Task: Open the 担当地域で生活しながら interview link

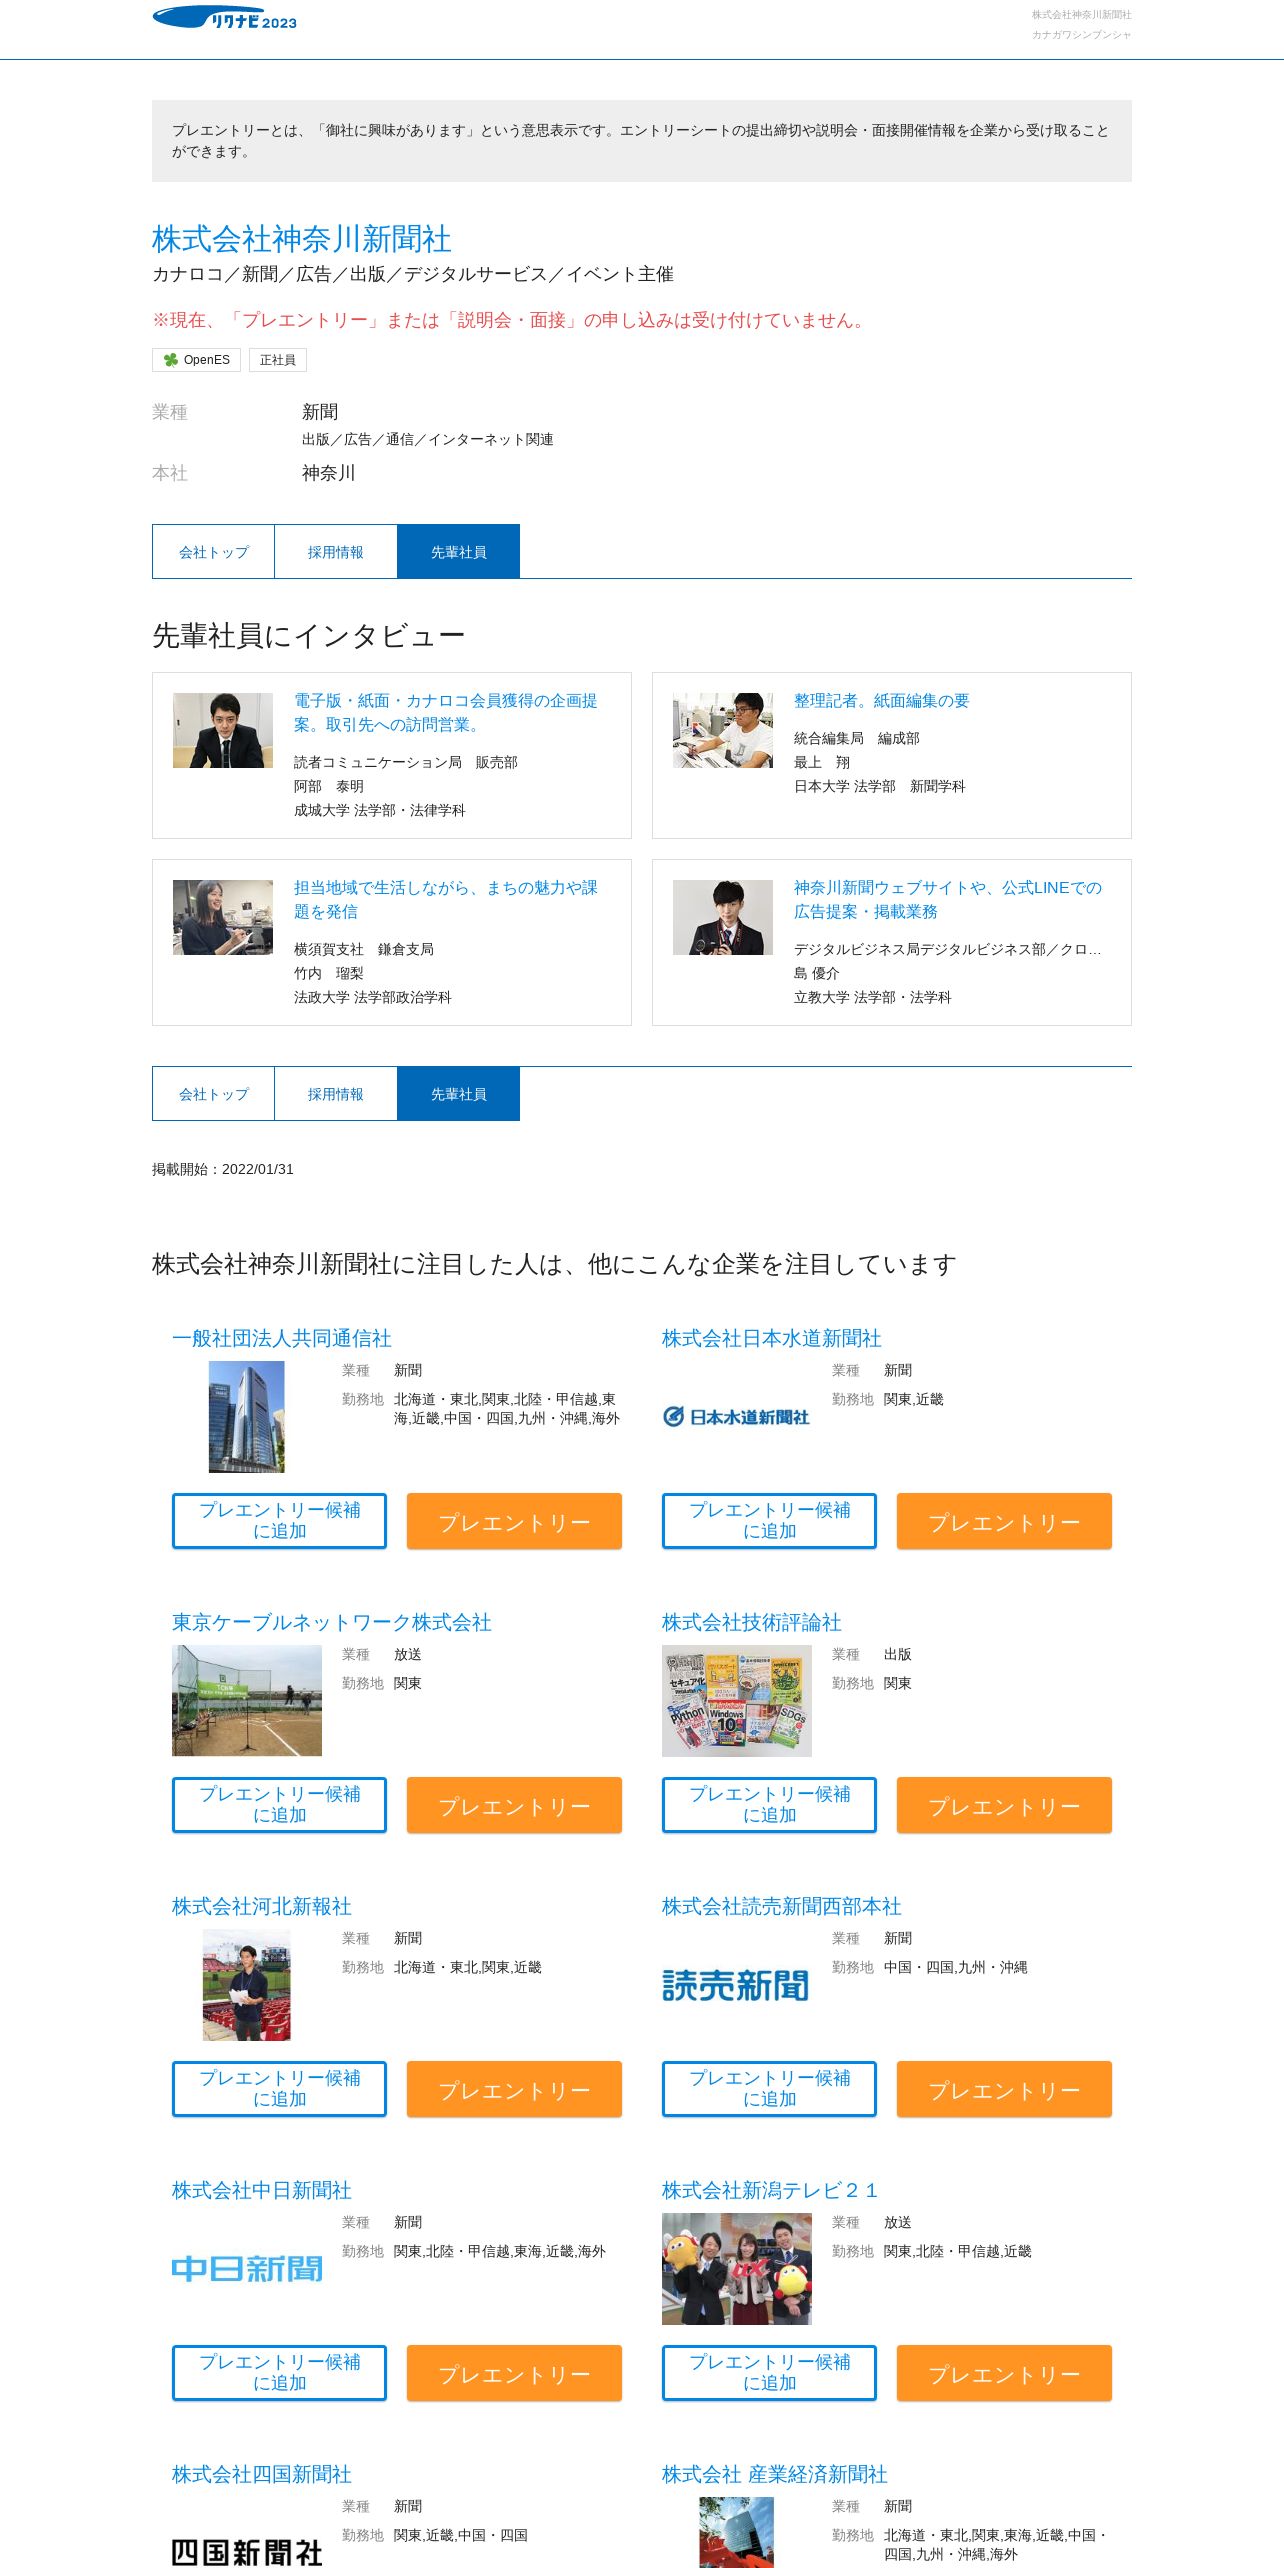Action: click(446, 899)
